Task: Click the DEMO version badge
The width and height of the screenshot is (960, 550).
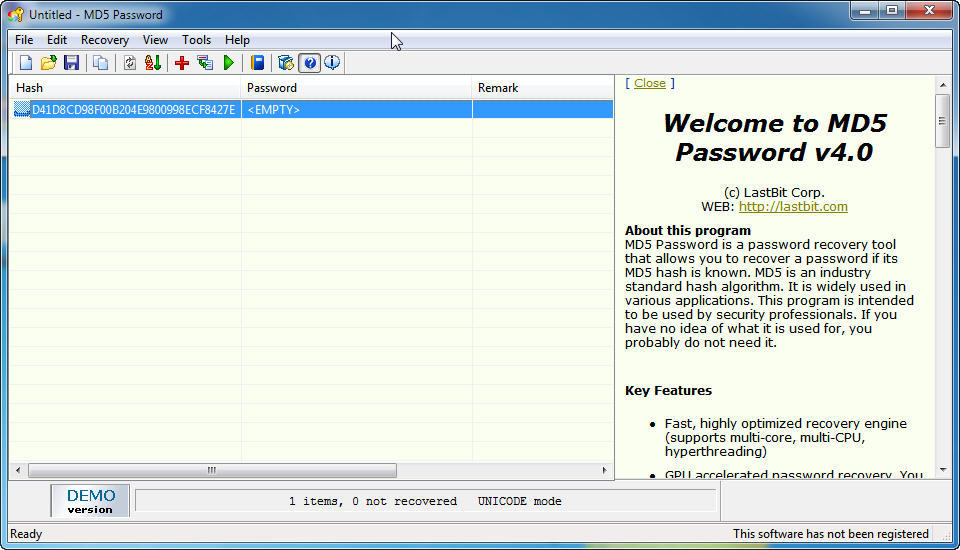Action: tap(90, 500)
